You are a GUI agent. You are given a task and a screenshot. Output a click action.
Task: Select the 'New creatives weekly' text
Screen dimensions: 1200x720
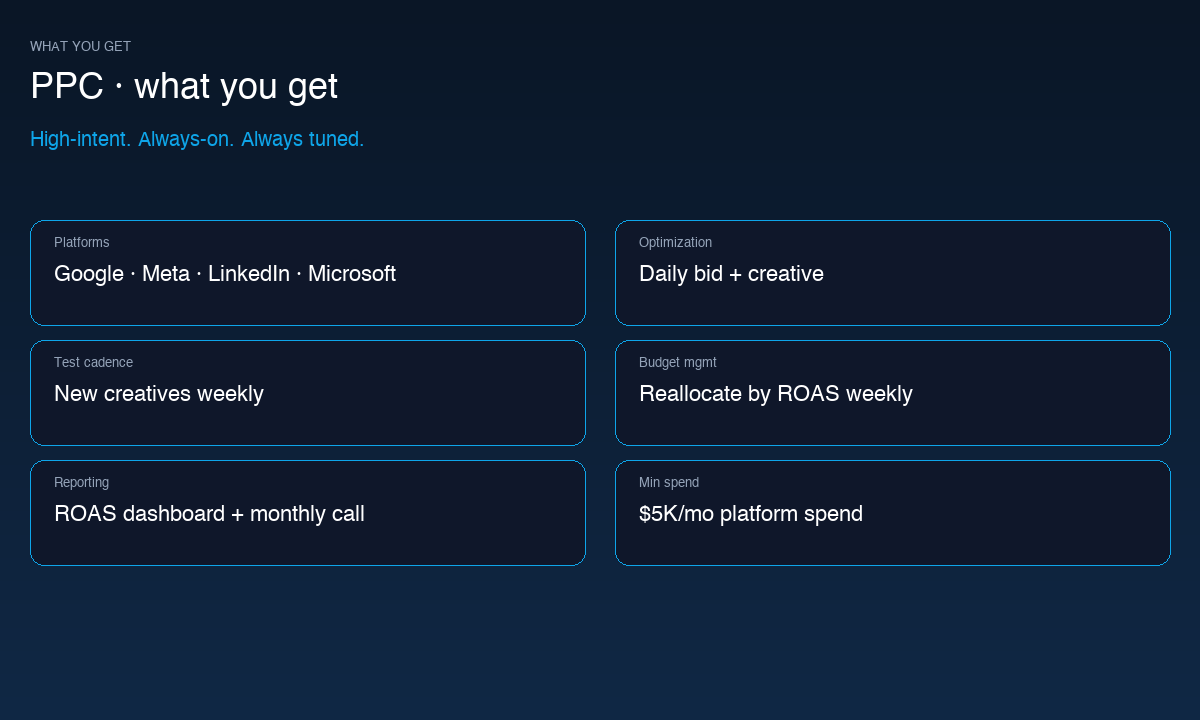pyautogui.click(x=159, y=394)
